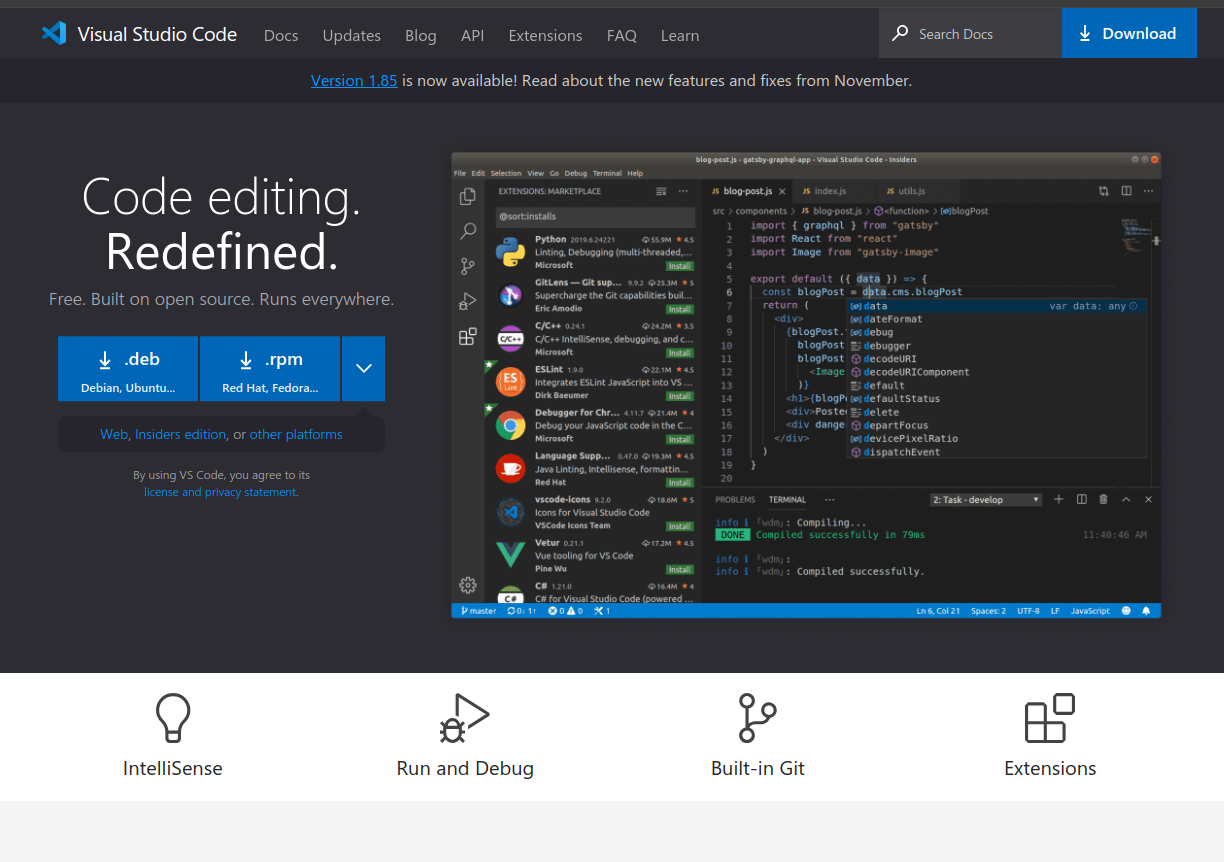Click the JavaScript language mode in the status bar
Screen dimensions: 1224x862
coord(1090,610)
